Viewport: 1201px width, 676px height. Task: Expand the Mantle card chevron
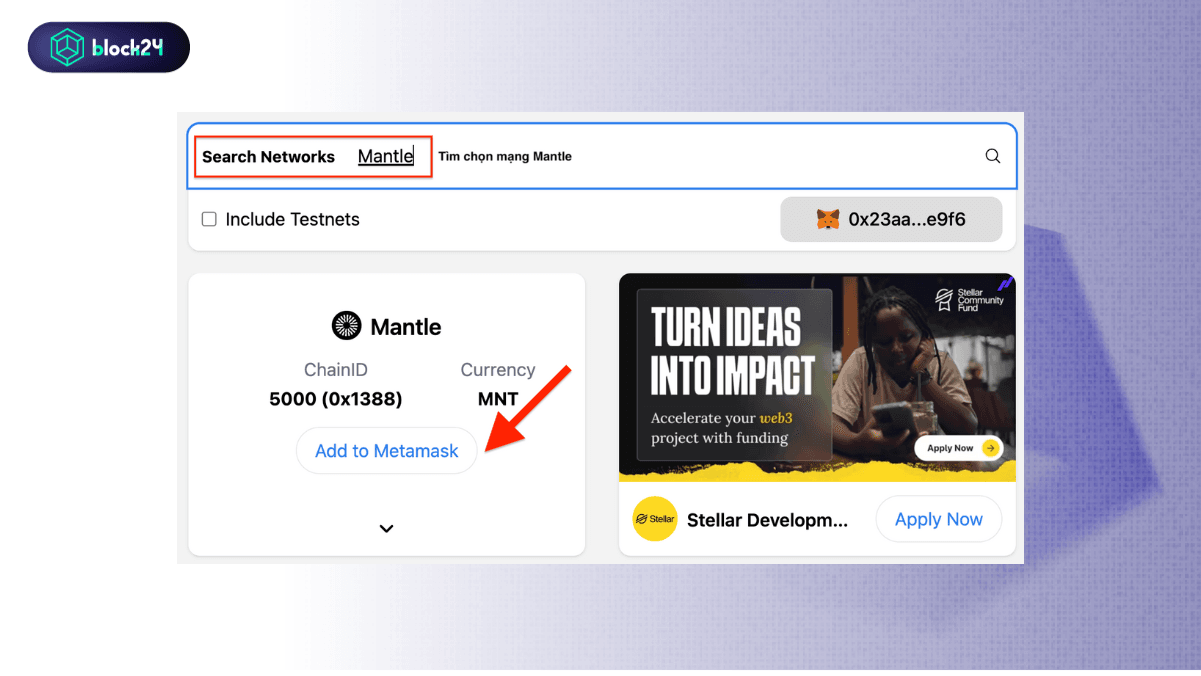tap(387, 528)
